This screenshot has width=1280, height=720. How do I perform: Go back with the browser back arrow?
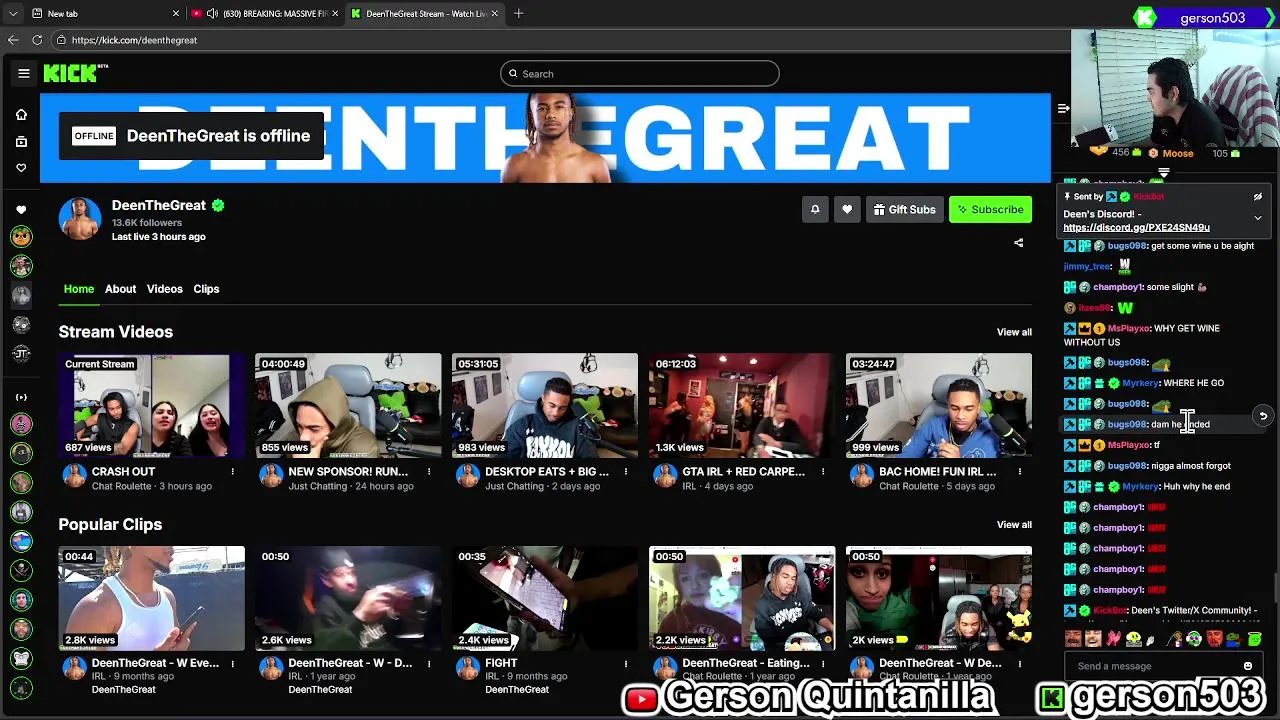(13, 40)
